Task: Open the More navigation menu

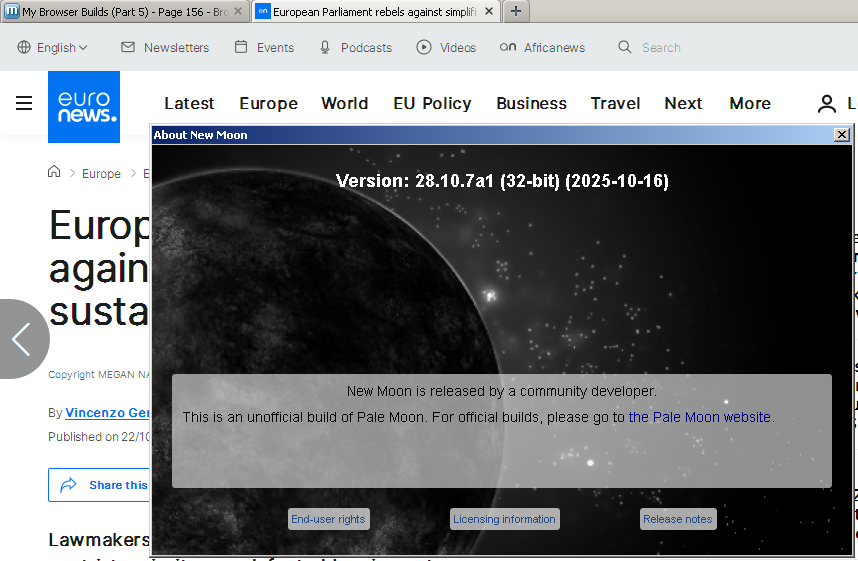Action: (749, 103)
